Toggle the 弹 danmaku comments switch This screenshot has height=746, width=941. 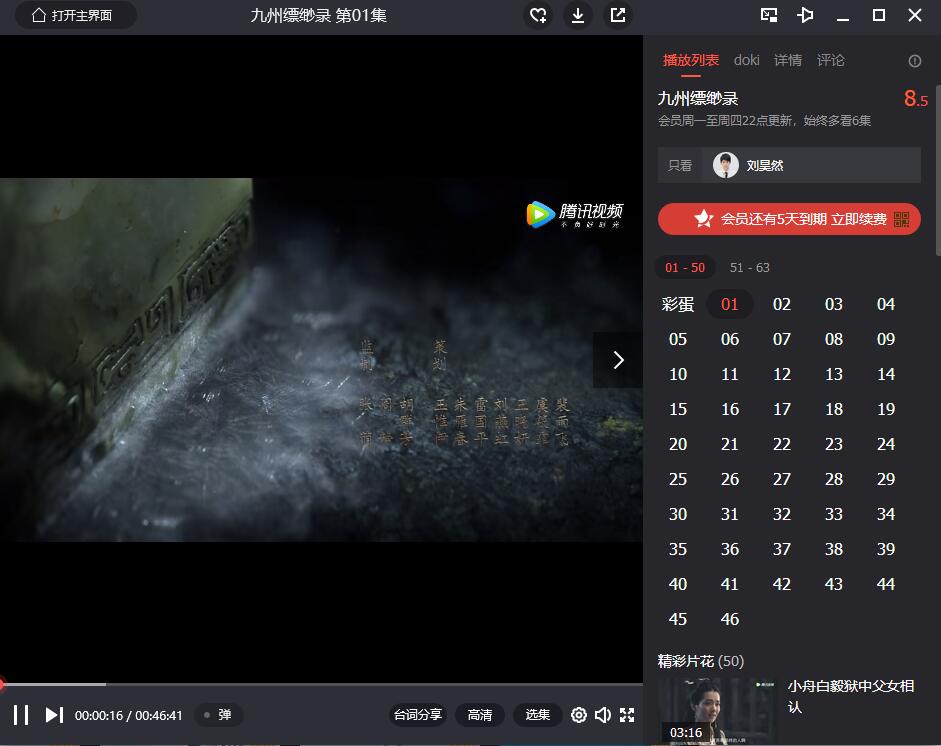point(218,715)
